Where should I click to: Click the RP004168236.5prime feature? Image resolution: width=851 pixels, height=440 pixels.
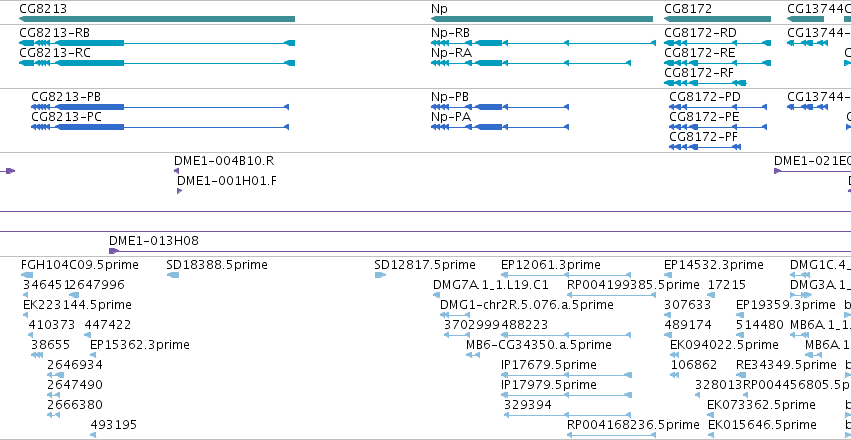pyautogui.click(x=612, y=435)
